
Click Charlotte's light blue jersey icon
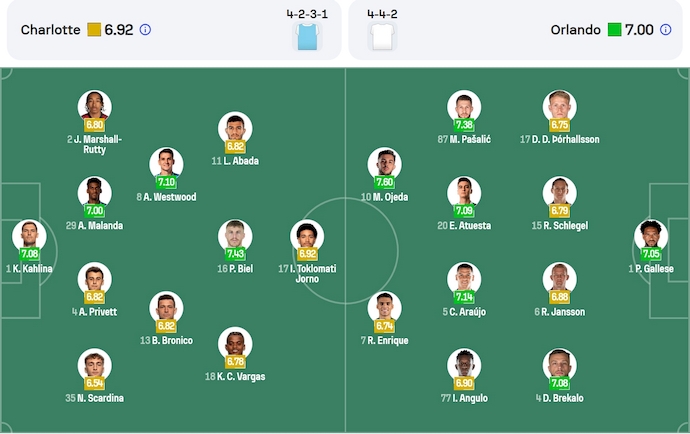(305, 37)
